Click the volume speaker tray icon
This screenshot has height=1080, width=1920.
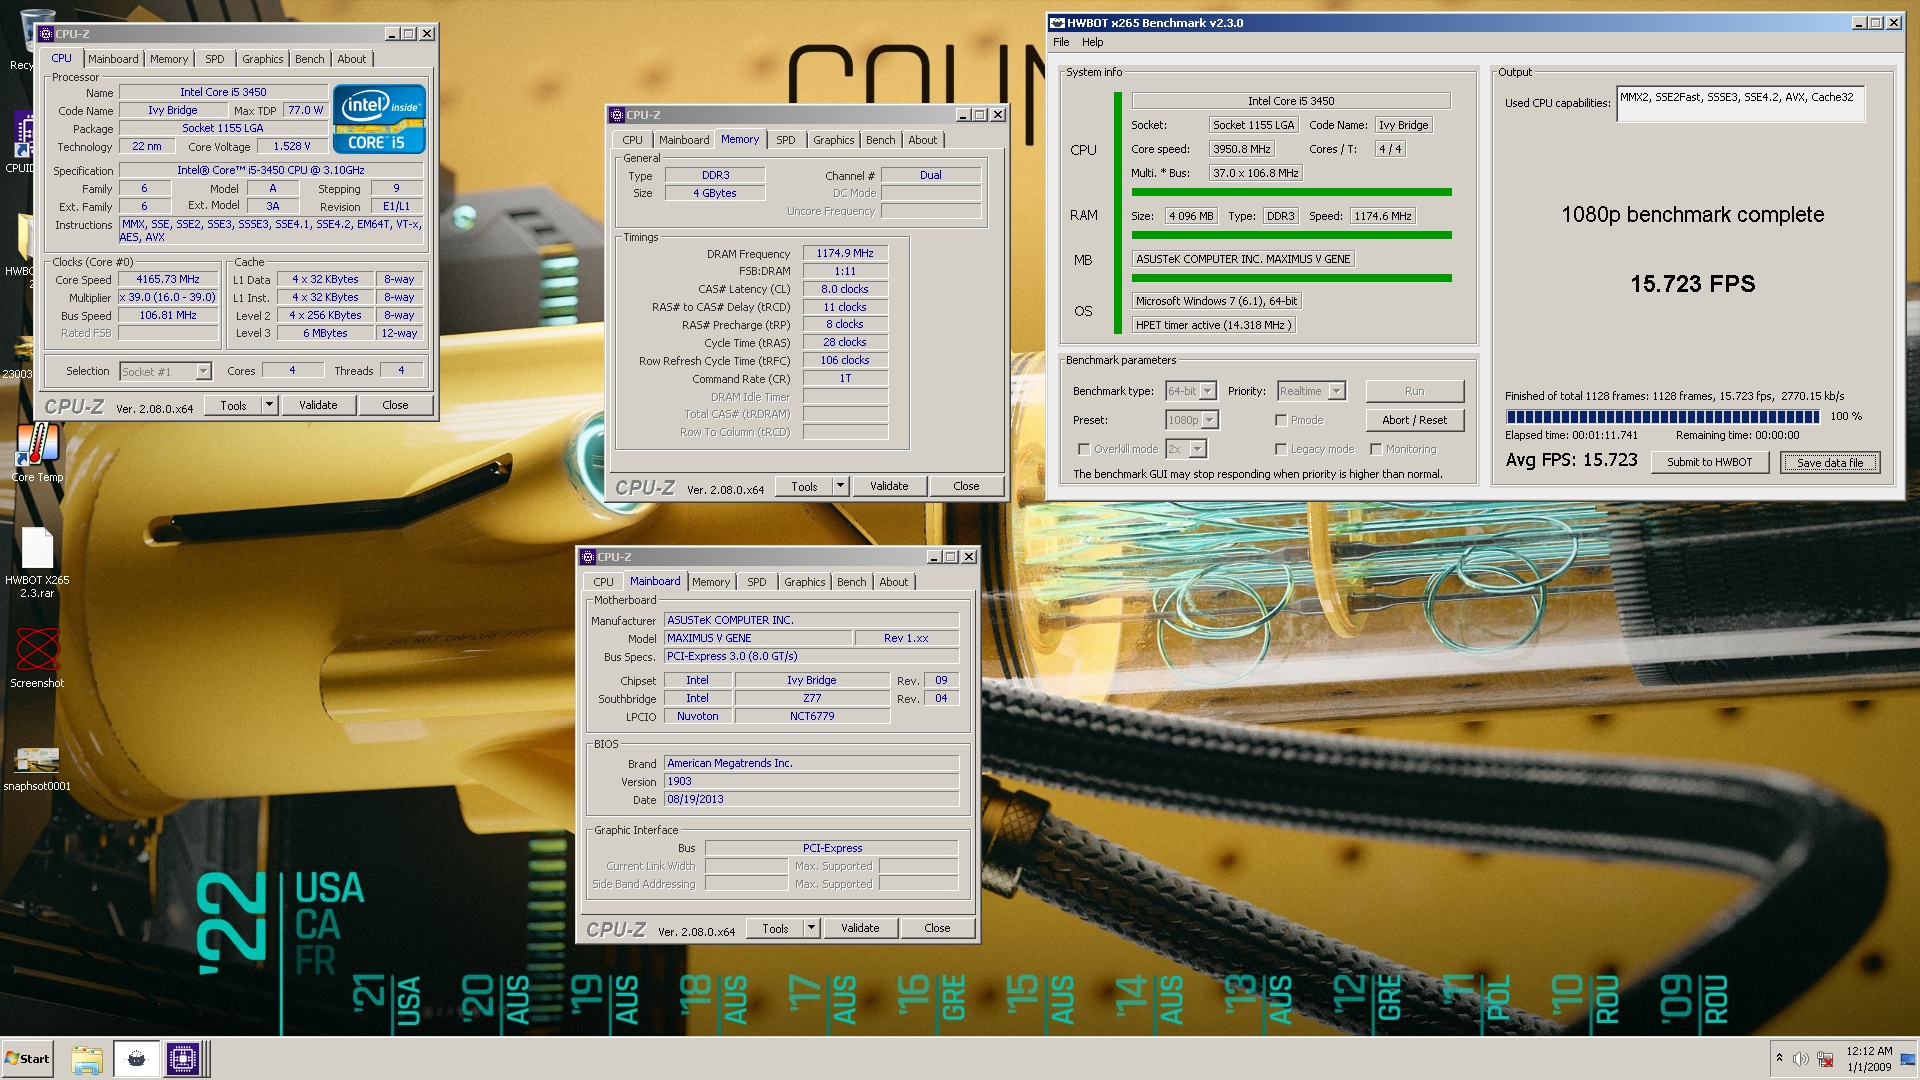[x=1800, y=1059]
